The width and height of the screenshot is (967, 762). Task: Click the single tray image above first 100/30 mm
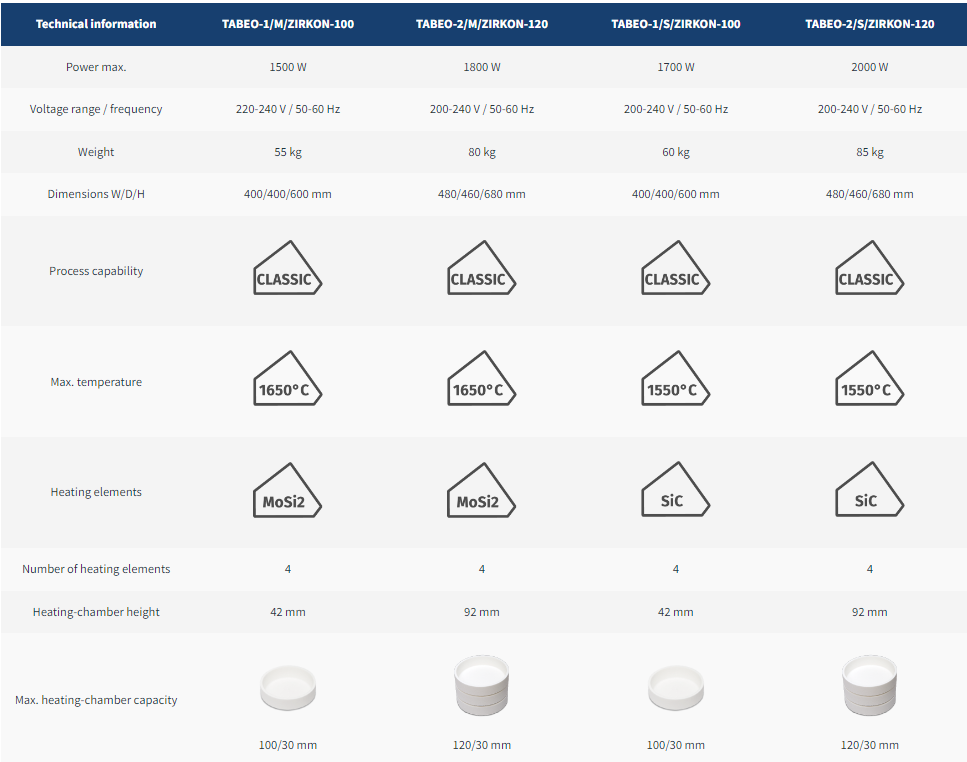pyautogui.click(x=288, y=687)
